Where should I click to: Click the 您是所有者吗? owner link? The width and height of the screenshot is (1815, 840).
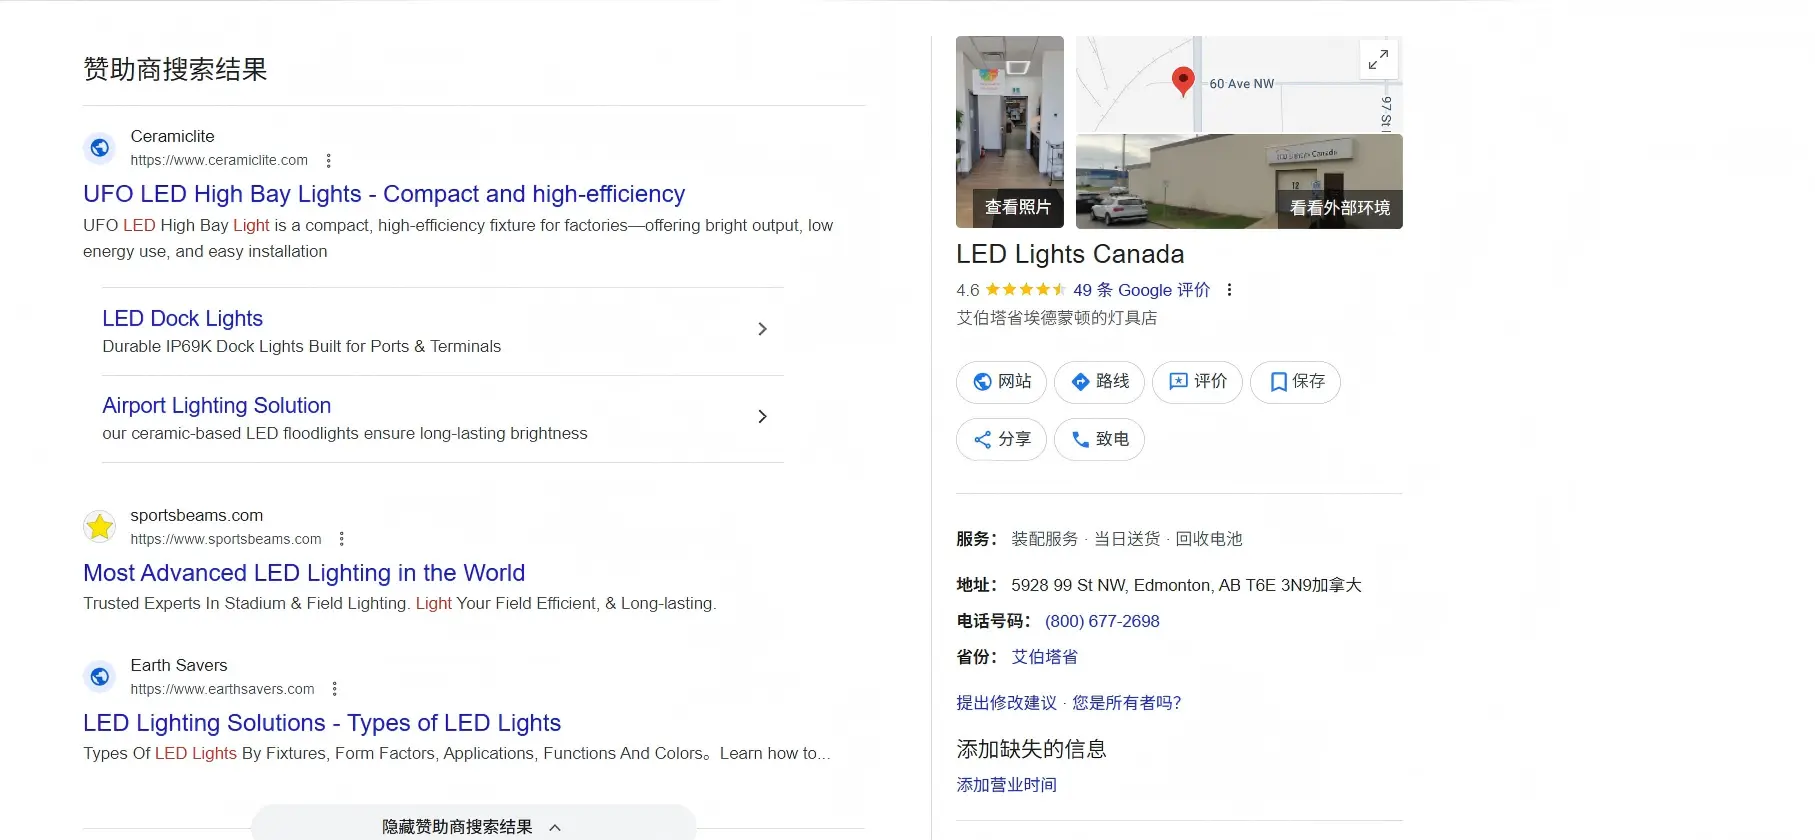tap(1127, 703)
